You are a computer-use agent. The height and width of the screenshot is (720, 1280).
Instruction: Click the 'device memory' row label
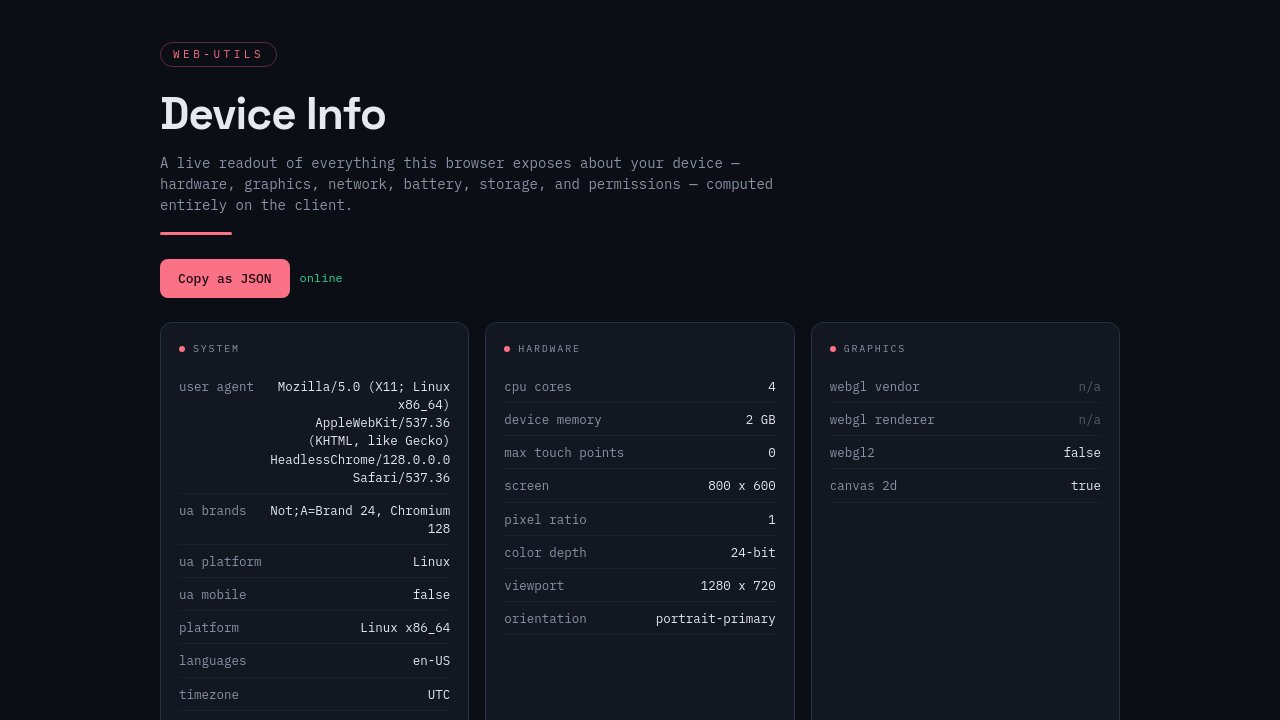click(x=553, y=420)
